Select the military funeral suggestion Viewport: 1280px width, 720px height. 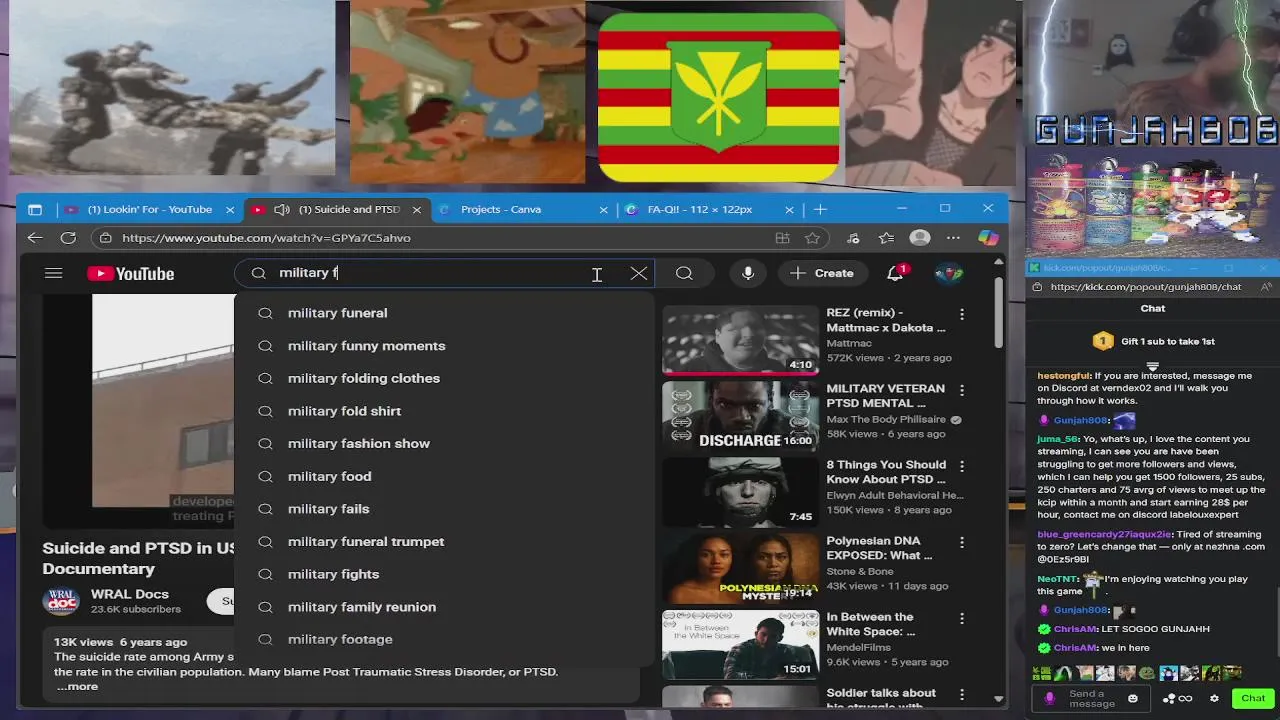[x=444, y=313]
